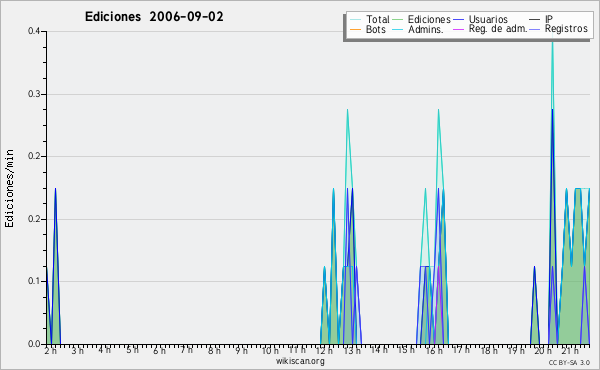Click the 18 h x-axis label
The height and width of the screenshot is (370, 600).
(489, 351)
